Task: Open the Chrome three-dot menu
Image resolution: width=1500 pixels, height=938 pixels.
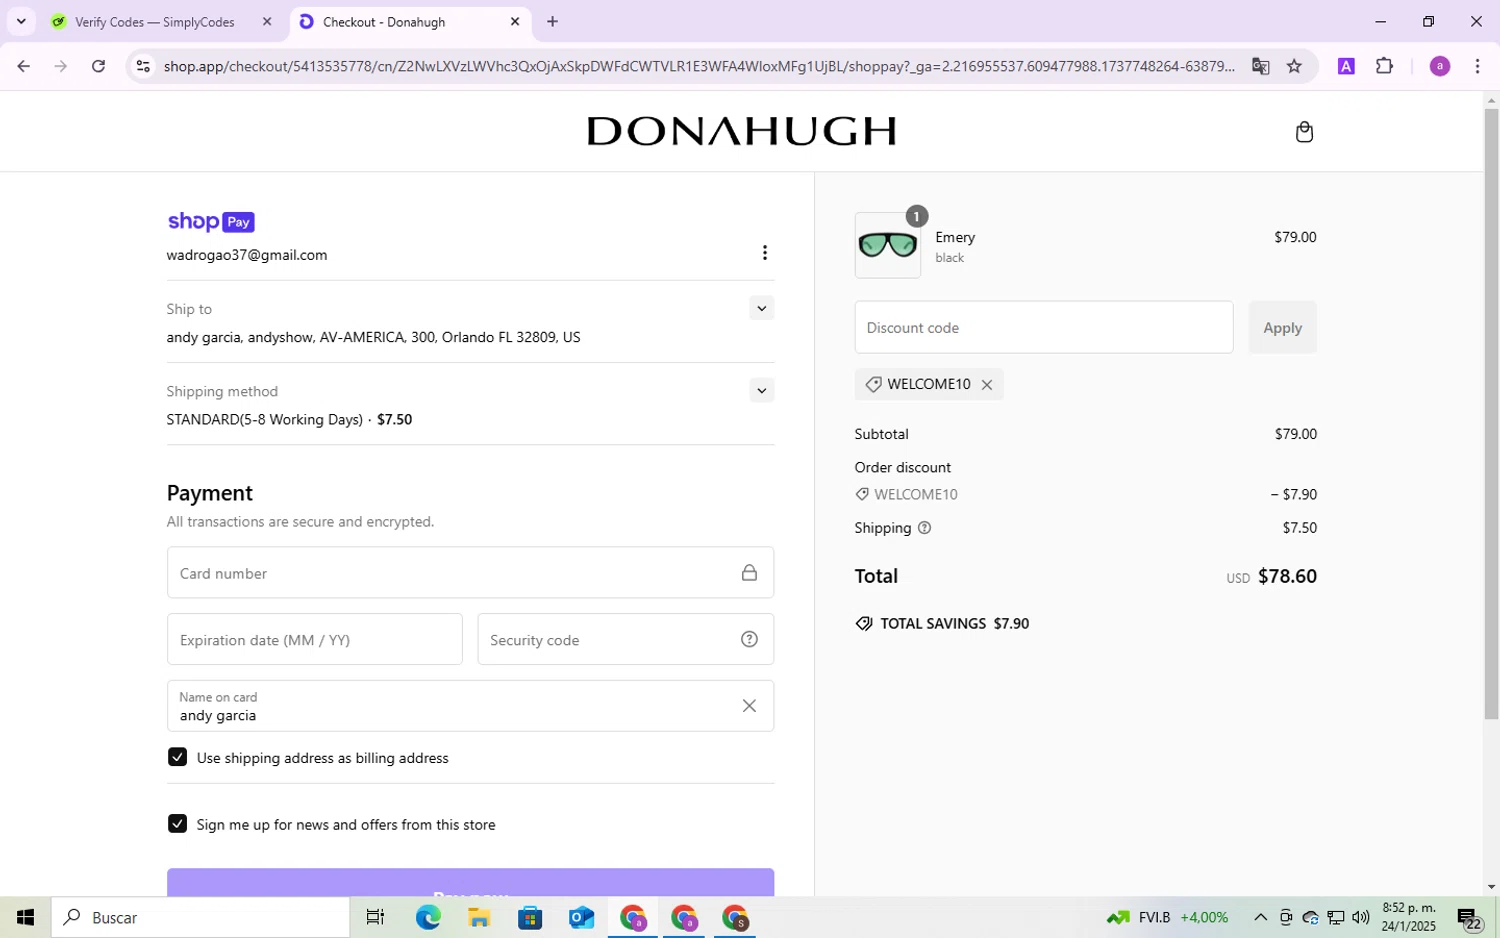Action: click(1477, 67)
